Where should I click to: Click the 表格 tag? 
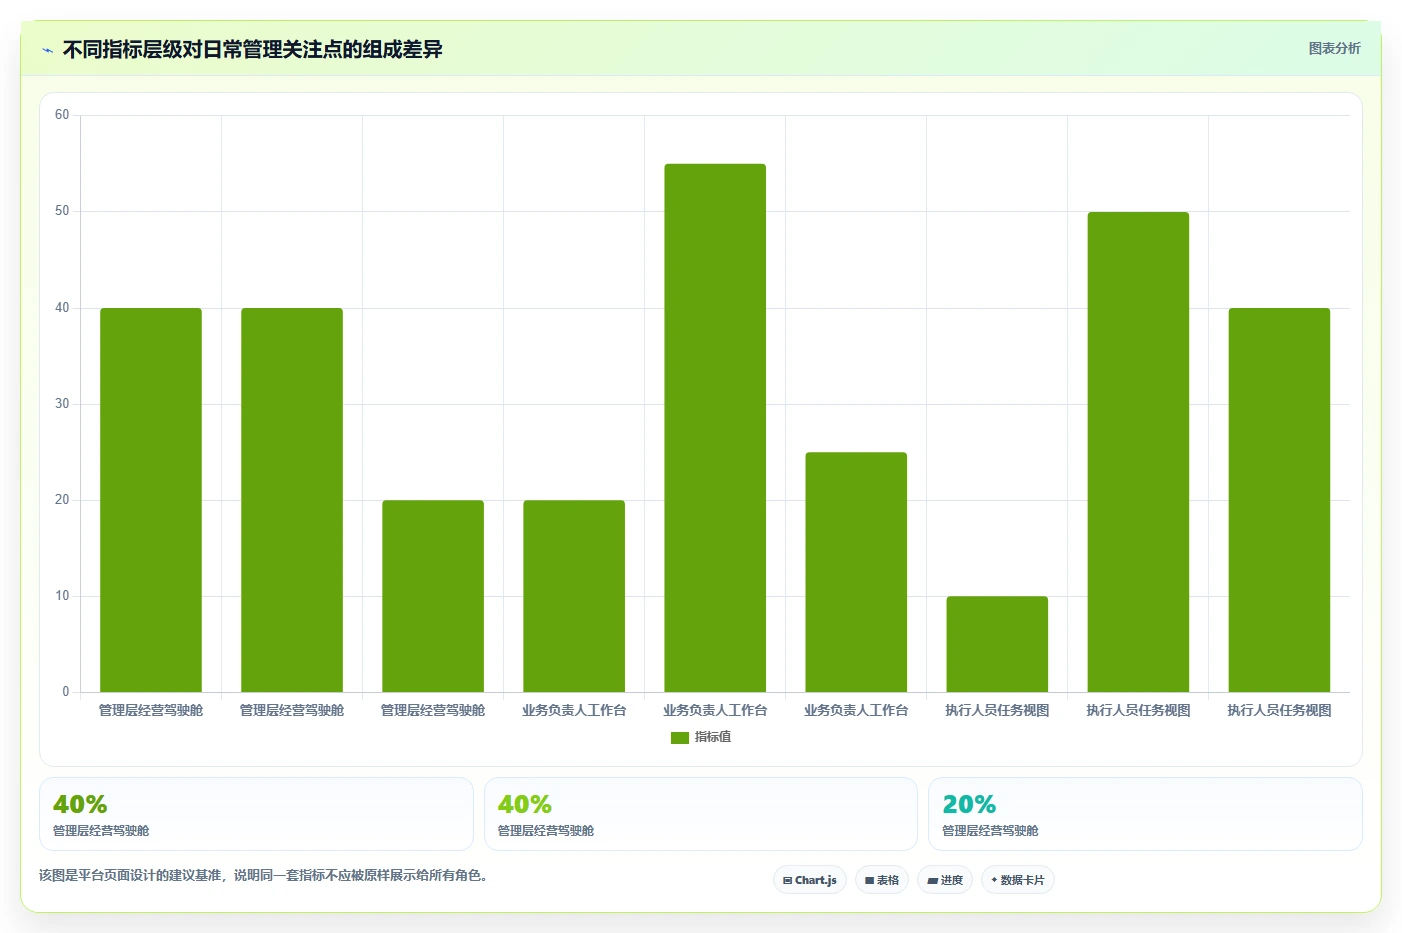click(882, 880)
